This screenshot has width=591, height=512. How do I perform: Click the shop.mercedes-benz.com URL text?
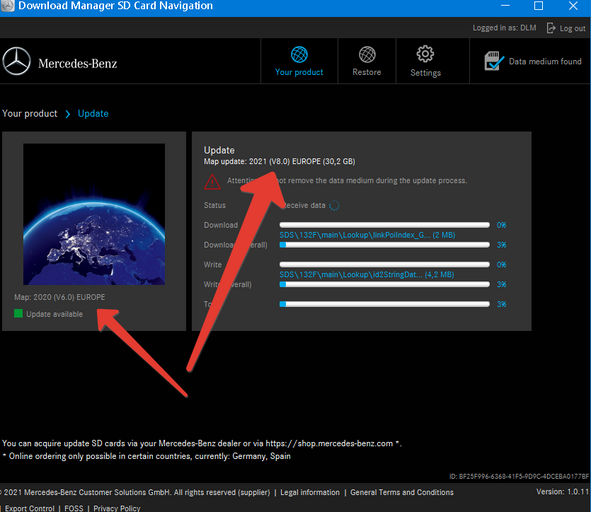coord(329,443)
